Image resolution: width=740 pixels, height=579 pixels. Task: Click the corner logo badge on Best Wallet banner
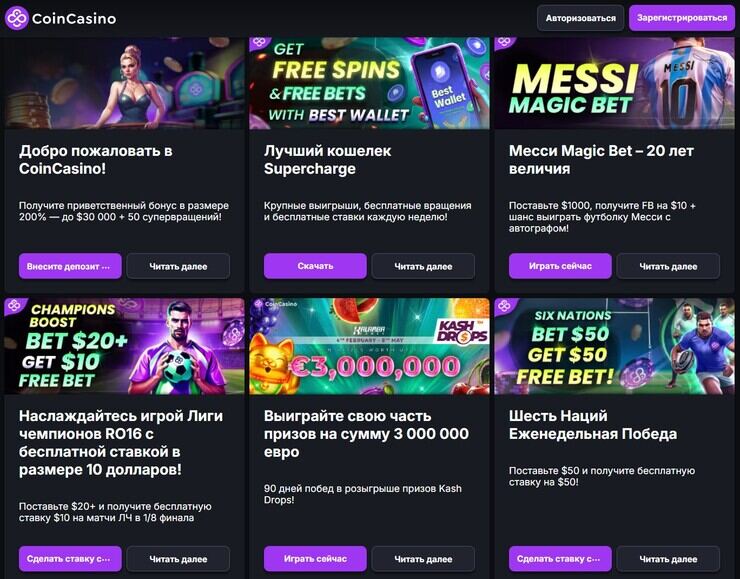(x=259, y=43)
